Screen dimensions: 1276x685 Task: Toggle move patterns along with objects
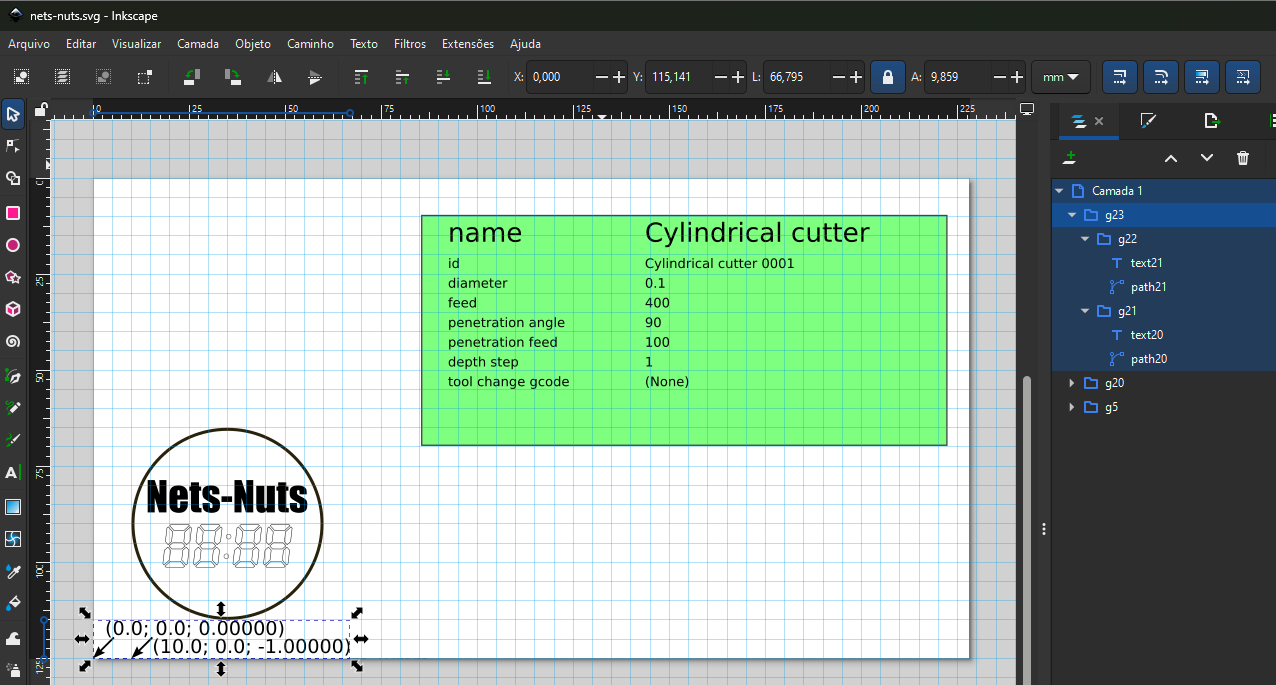tap(1241, 77)
